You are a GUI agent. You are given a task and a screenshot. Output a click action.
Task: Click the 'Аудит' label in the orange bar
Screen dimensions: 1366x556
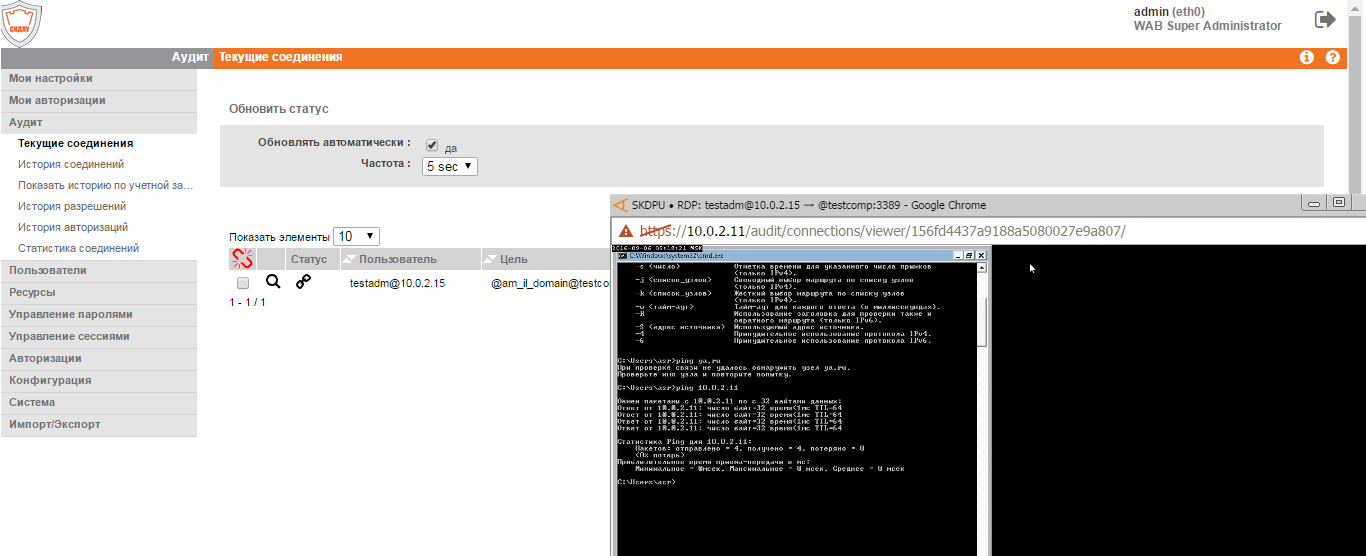[189, 57]
